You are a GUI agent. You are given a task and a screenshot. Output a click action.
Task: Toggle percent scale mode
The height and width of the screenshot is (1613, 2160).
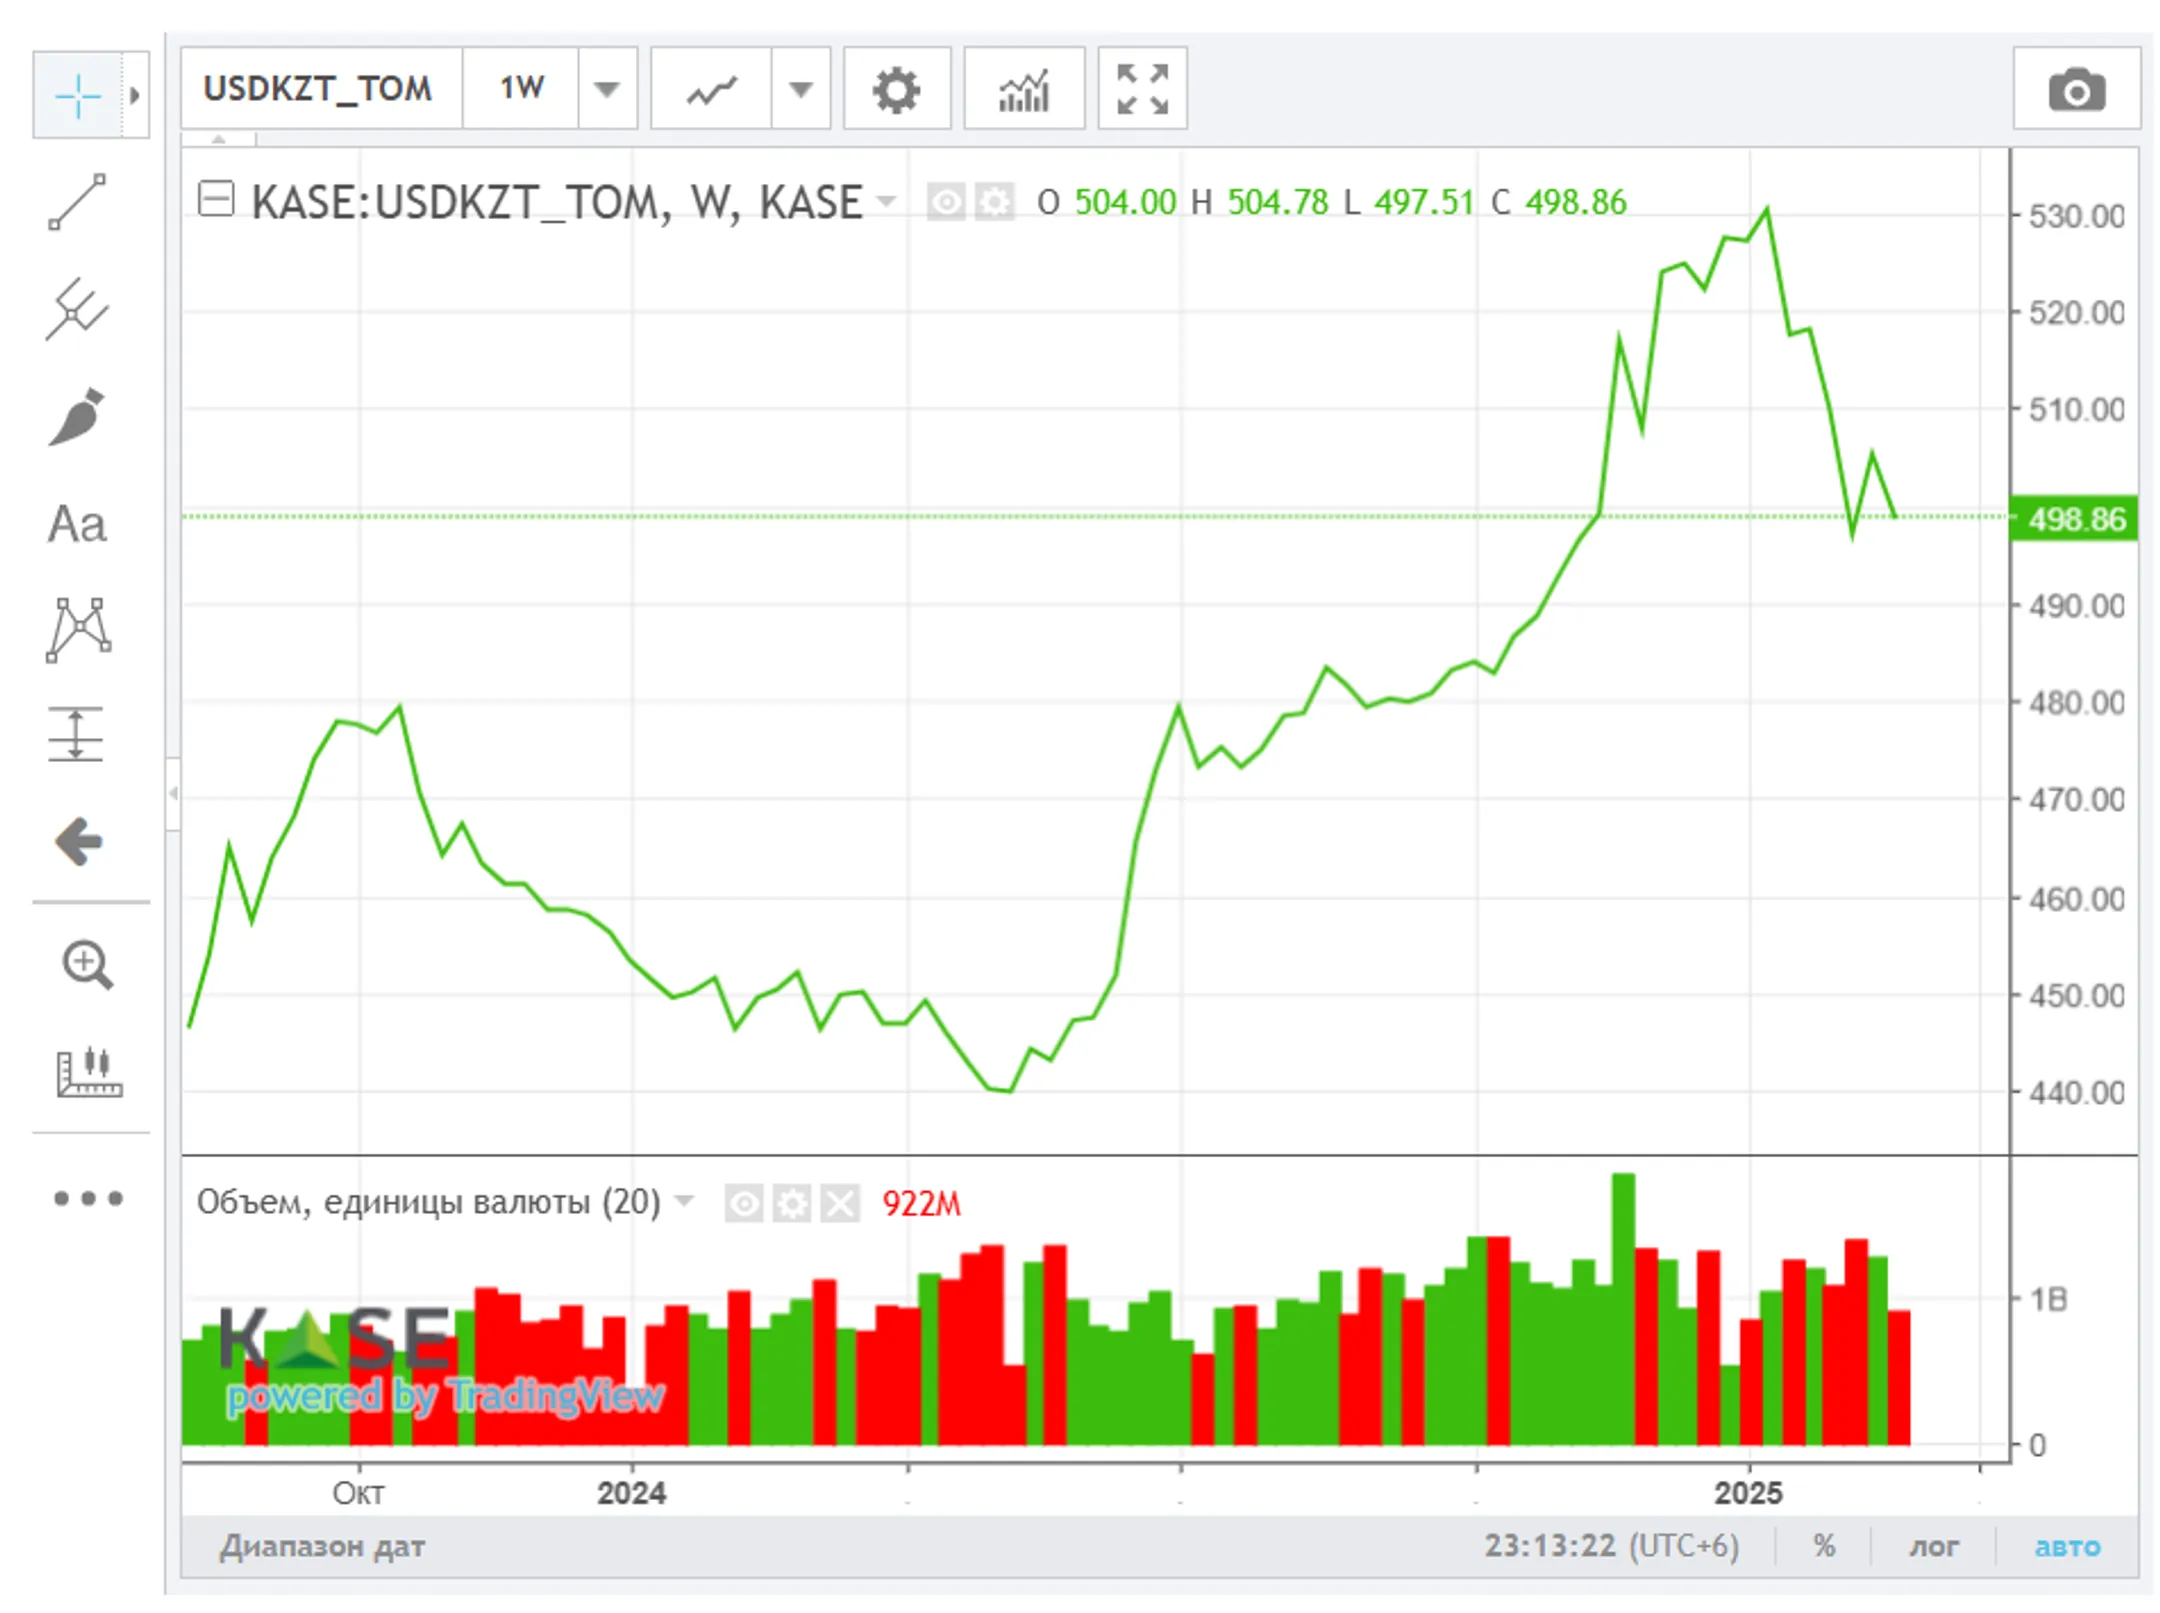coord(1824,1546)
